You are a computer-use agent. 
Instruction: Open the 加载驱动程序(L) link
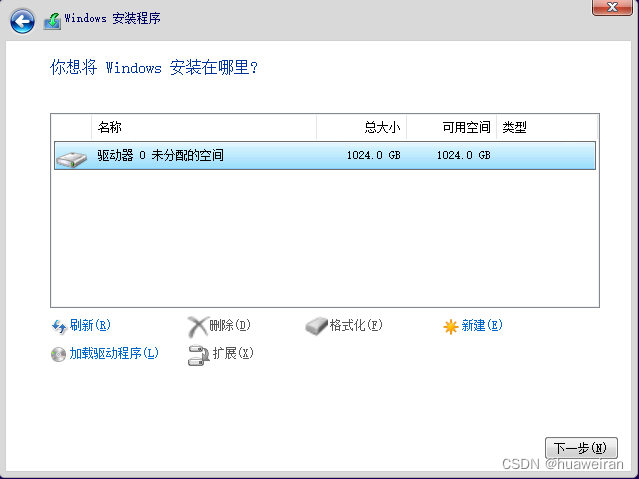114,353
